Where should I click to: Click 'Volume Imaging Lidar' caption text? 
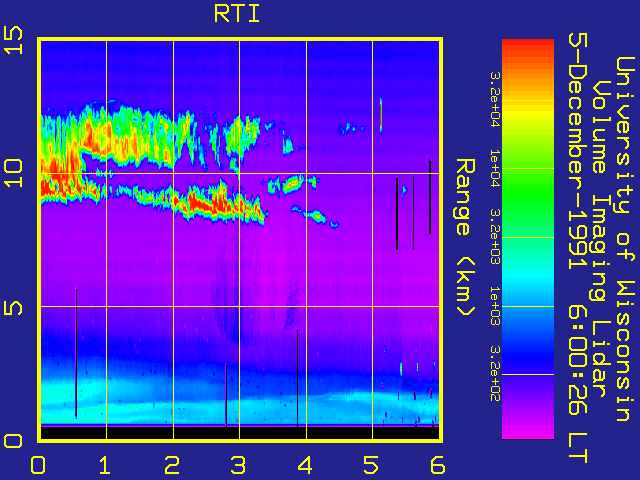(x=599, y=239)
